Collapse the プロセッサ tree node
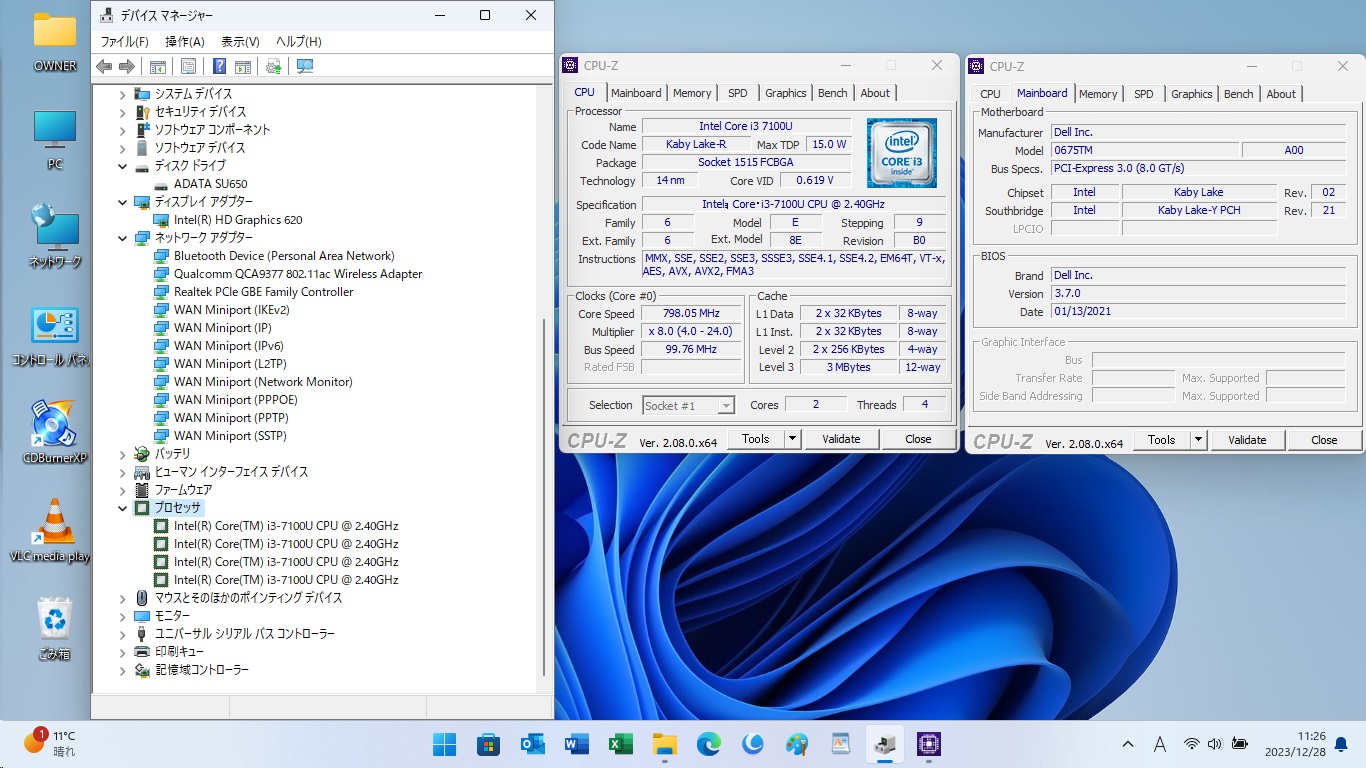Screen dimensions: 1366x768 pos(123,508)
